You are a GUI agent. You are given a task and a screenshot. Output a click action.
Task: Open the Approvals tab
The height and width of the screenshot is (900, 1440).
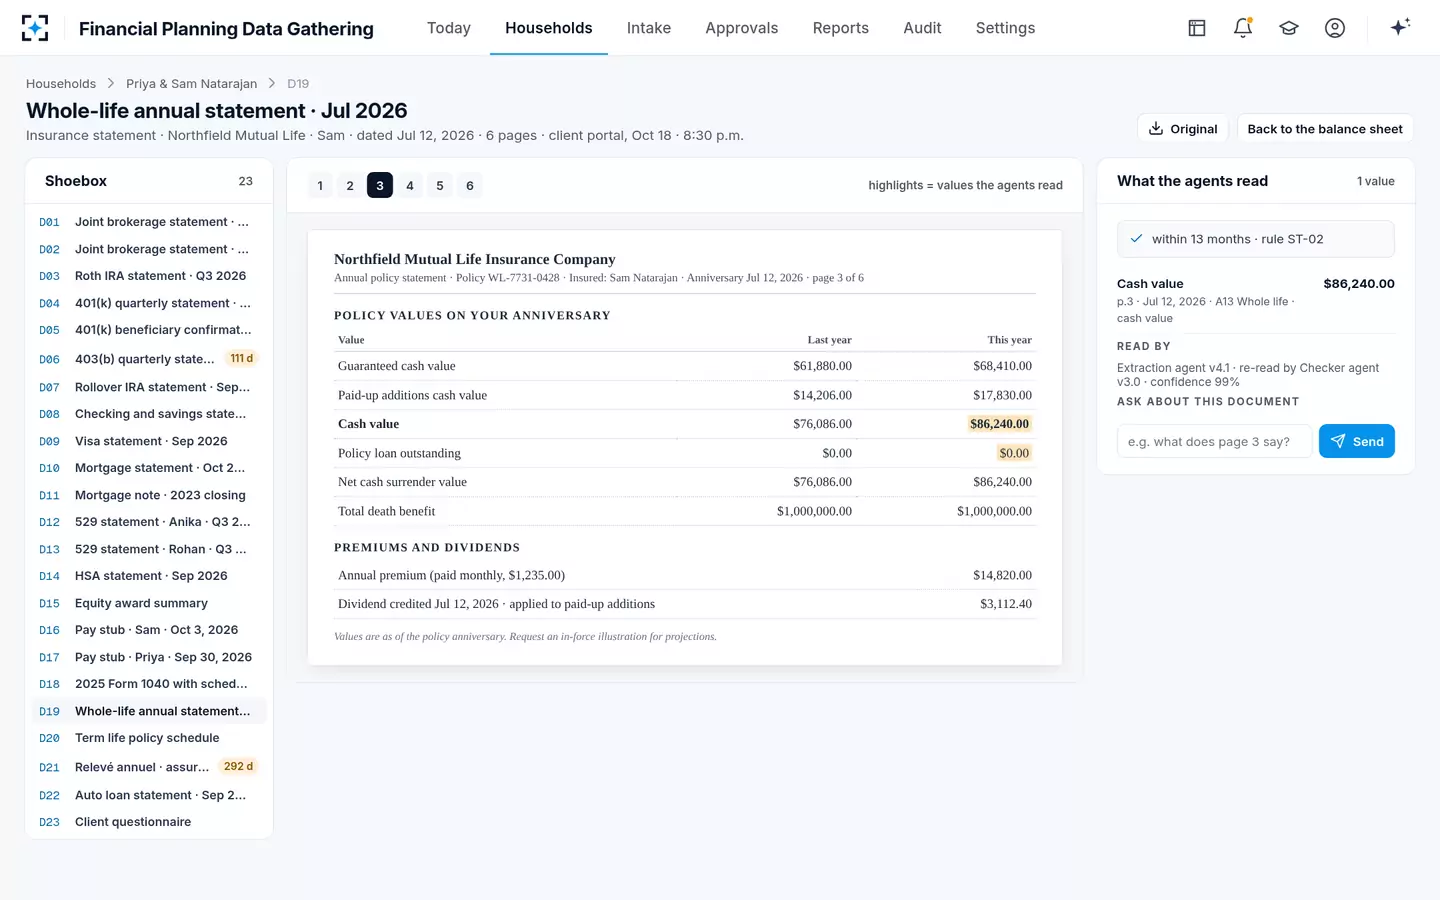click(x=742, y=28)
